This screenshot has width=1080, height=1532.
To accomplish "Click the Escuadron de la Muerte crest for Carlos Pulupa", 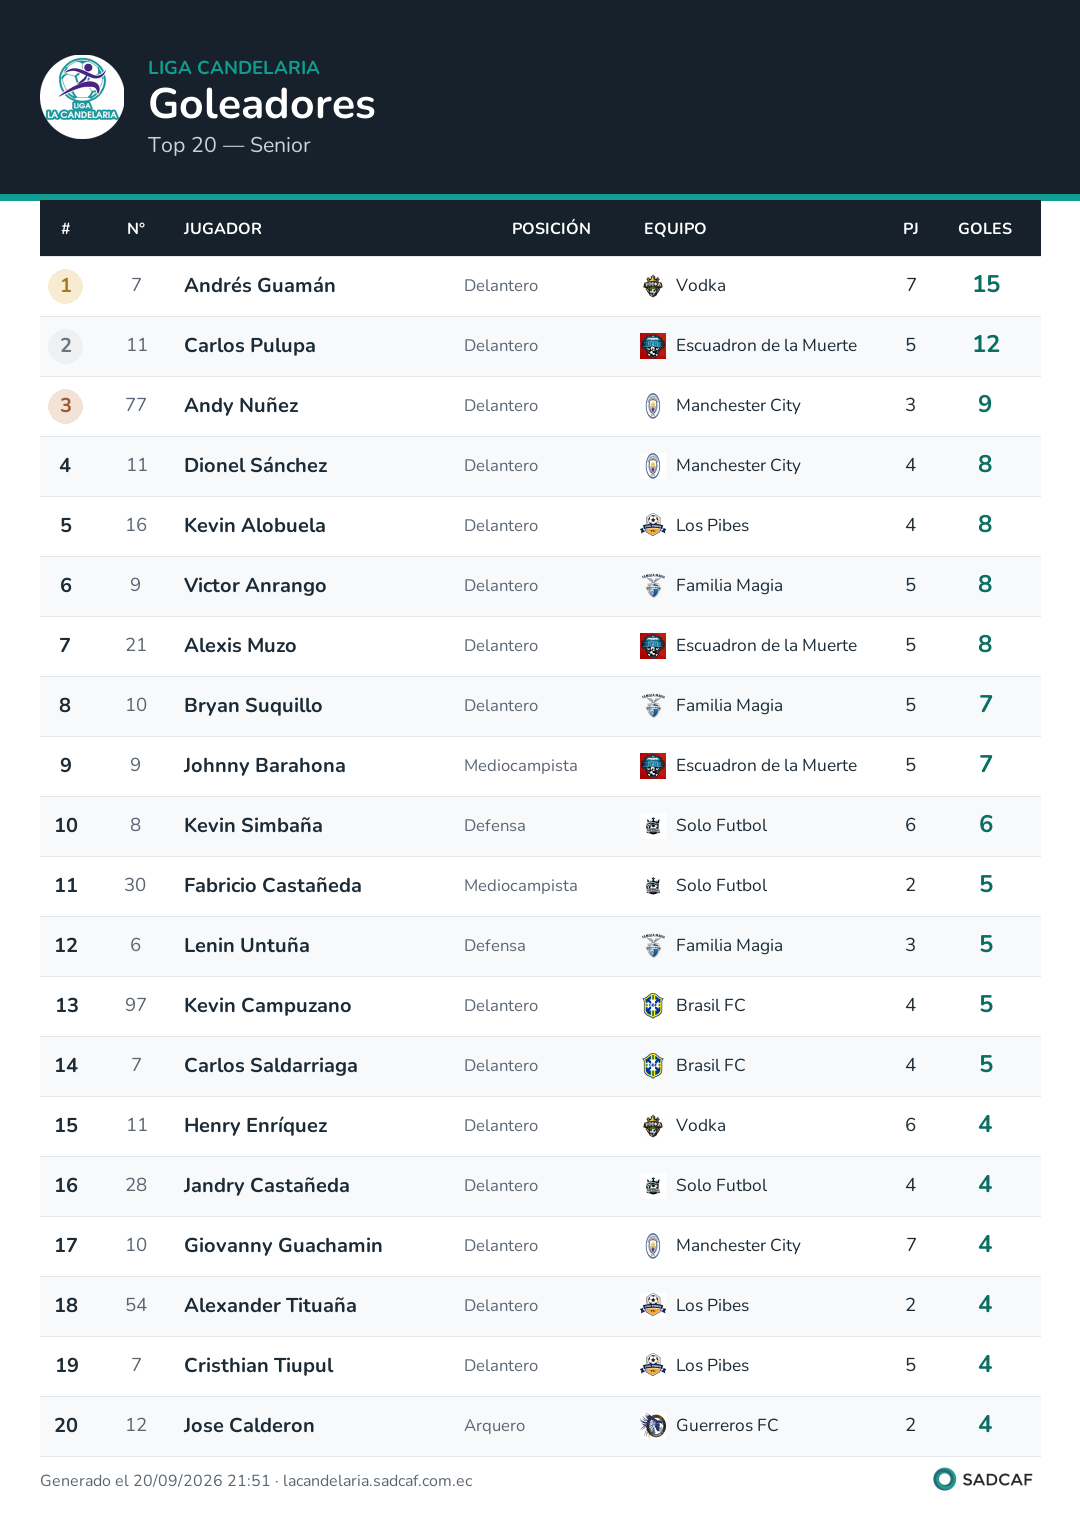I will coord(653,346).
